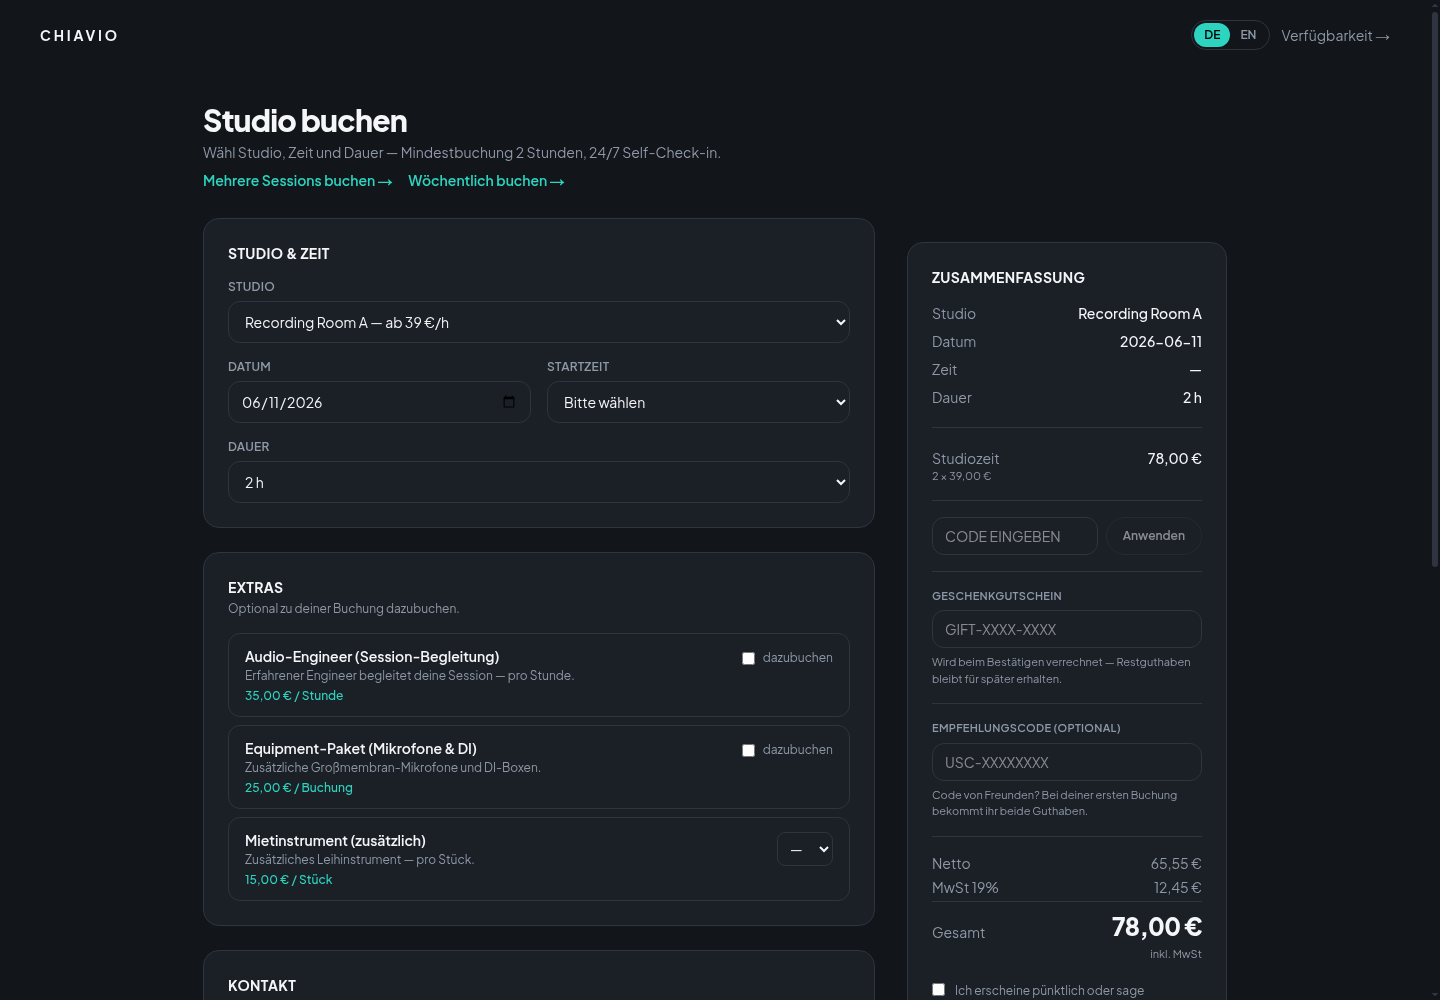The width and height of the screenshot is (1440, 1000).
Task: Click the Datum date field 06/11/2026
Action: [x=379, y=402]
